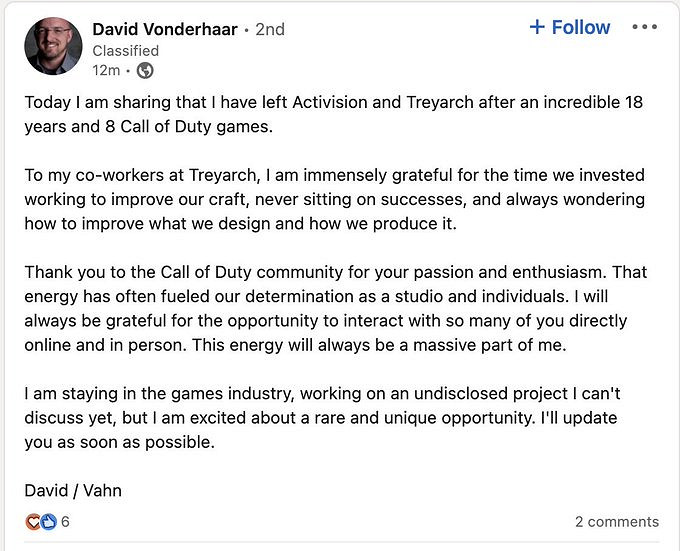The image size is (680, 551).
Task: Click the heart love reaction icon
Action: [33, 522]
